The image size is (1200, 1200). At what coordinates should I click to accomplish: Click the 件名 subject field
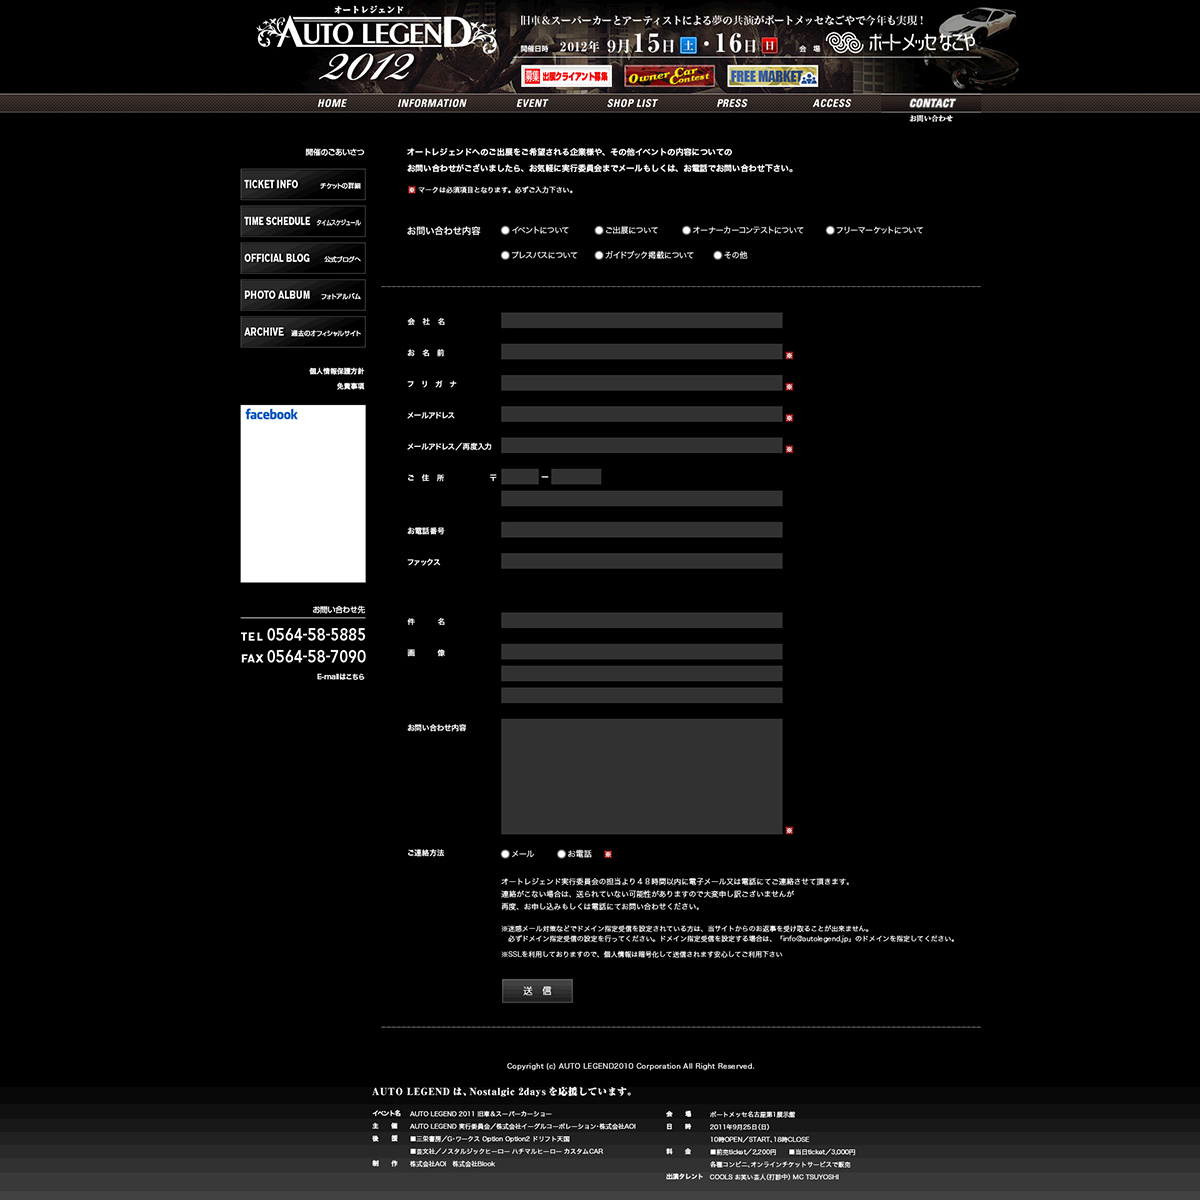click(x=642, y=621)
